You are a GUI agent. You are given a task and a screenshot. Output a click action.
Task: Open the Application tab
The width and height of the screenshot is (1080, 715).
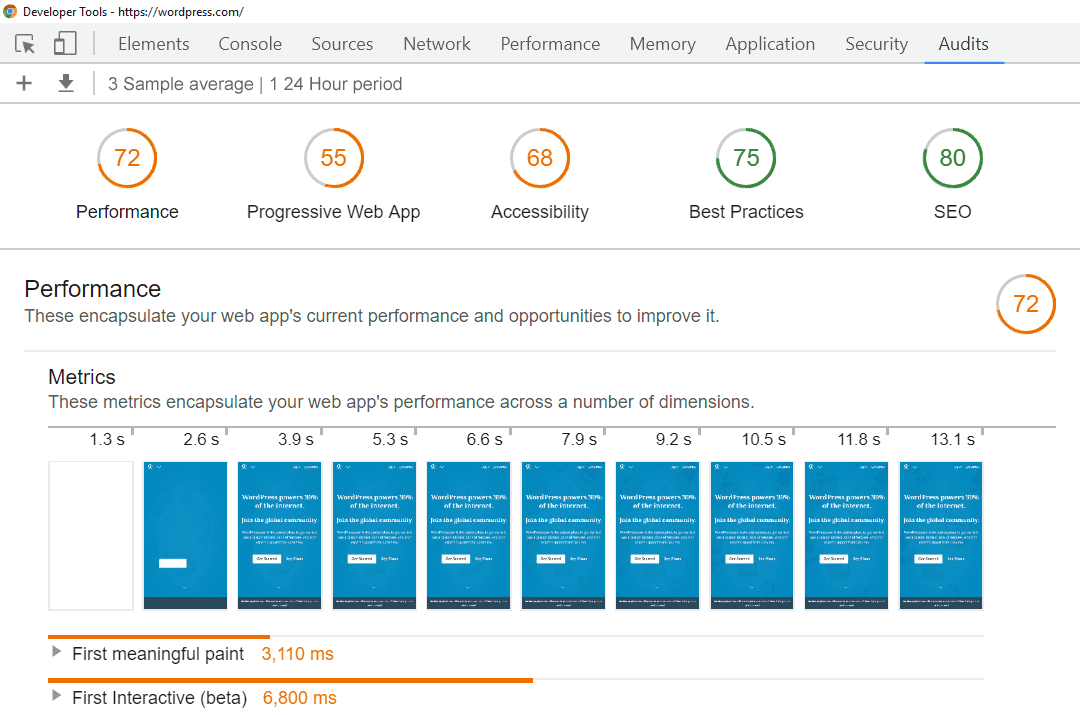[x=770, y=44]
